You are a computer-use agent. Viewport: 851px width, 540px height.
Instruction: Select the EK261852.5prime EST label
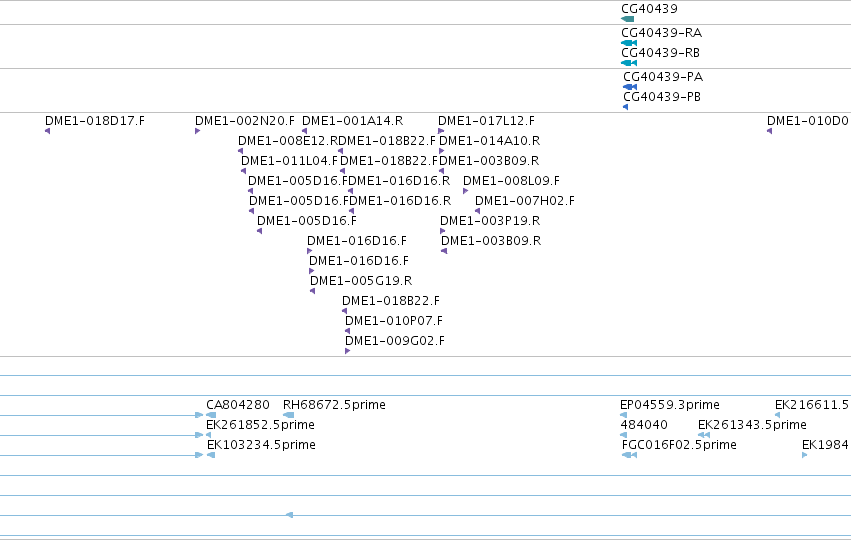click(260, 425)
